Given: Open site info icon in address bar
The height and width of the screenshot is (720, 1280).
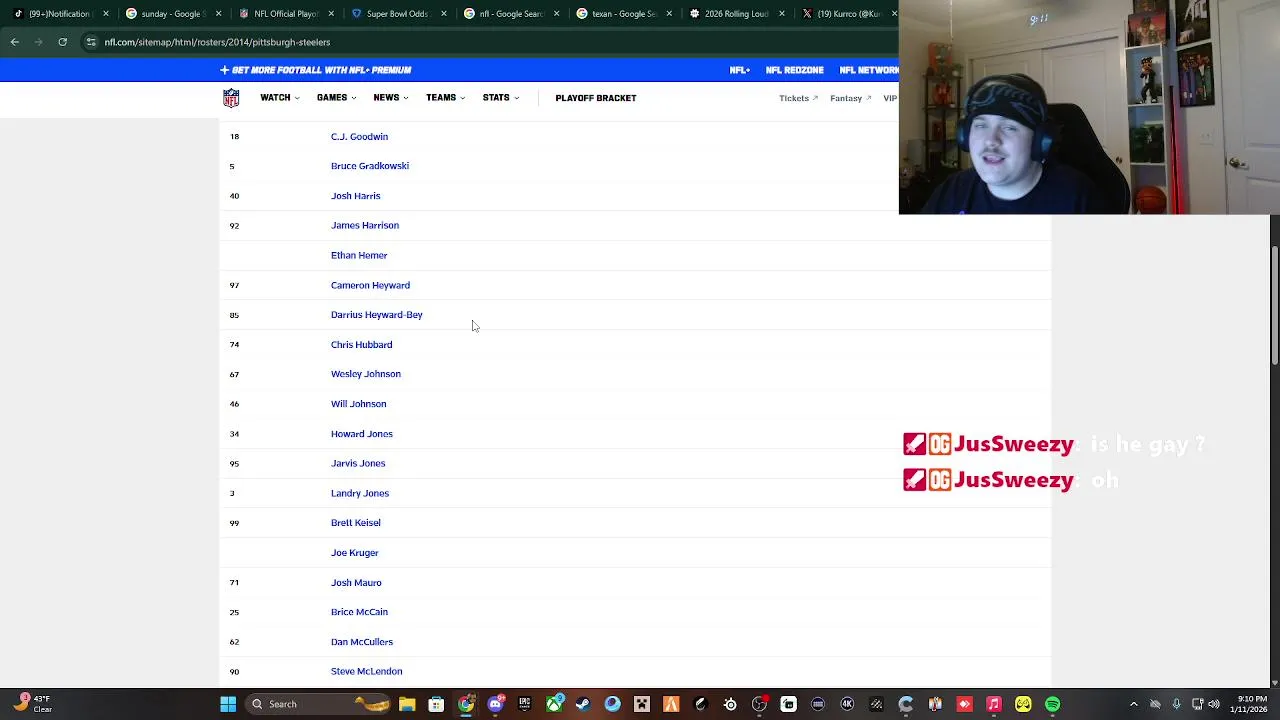Looking at the screenshot, I should pos(91,42).
